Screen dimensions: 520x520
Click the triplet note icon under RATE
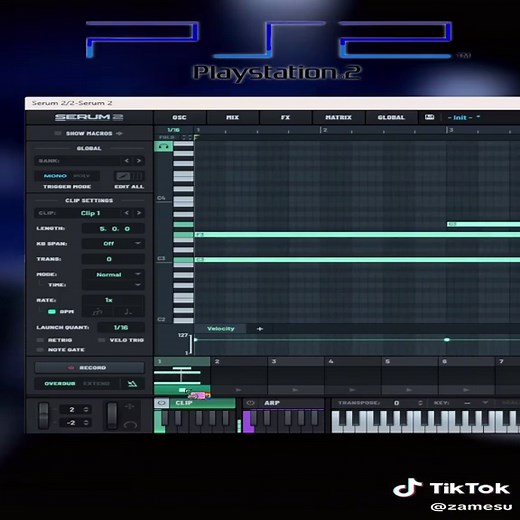tap(97, 312)
